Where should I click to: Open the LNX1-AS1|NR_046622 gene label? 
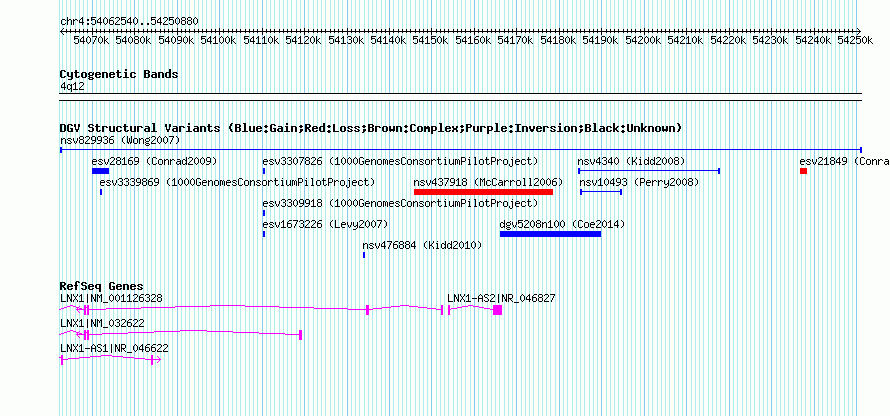pos(114,348)
